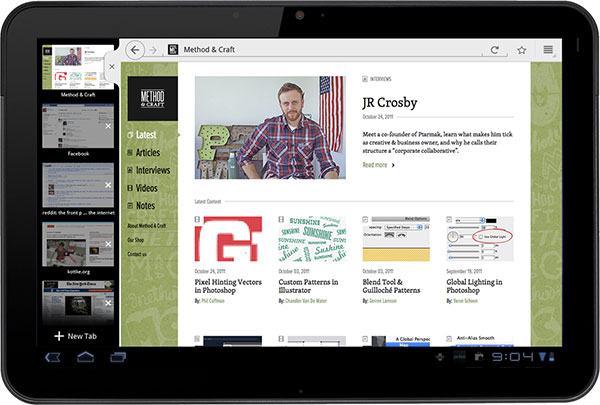Viewport: 600px width, 405px height.
Task: Open Pixel Hinting Vectors thumbnail
Action: point(228,239)
